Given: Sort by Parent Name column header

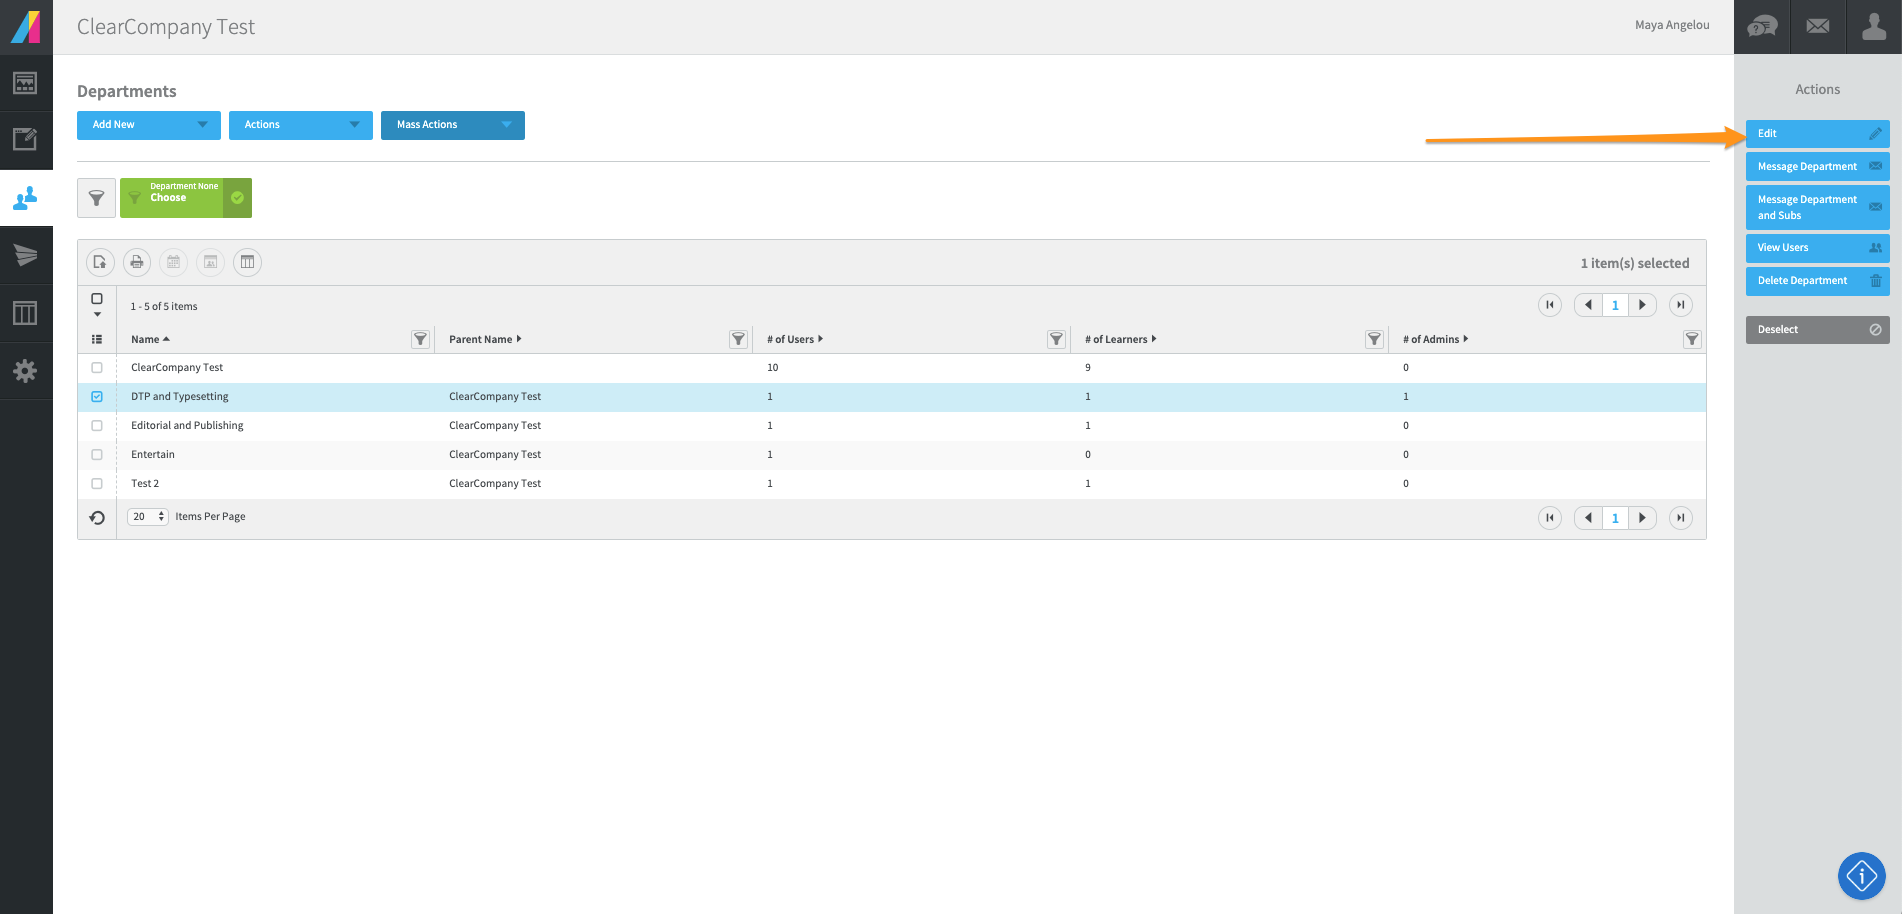Looking at the screenshot, I should 485,340.
